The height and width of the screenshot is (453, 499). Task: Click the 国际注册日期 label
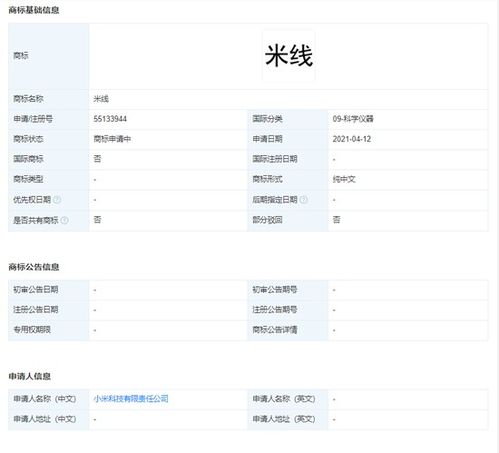click(x=275, y=159)
